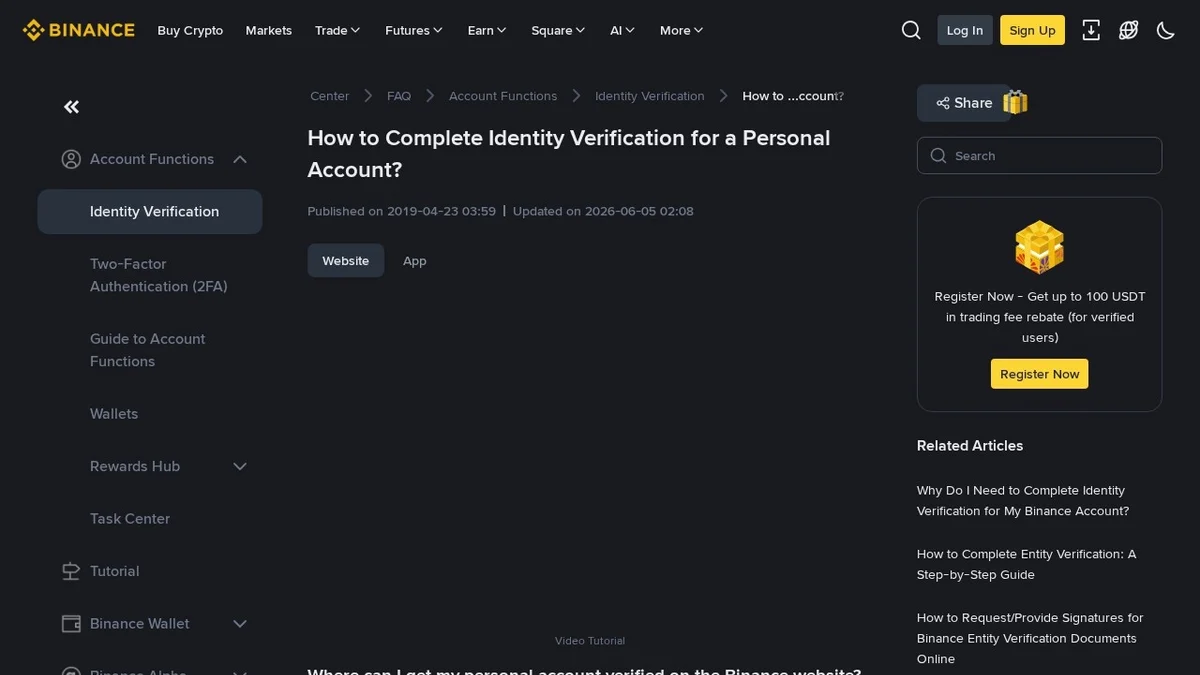Click the article title heading
This screenshot has height=675, width=1200.
(569, 153)
